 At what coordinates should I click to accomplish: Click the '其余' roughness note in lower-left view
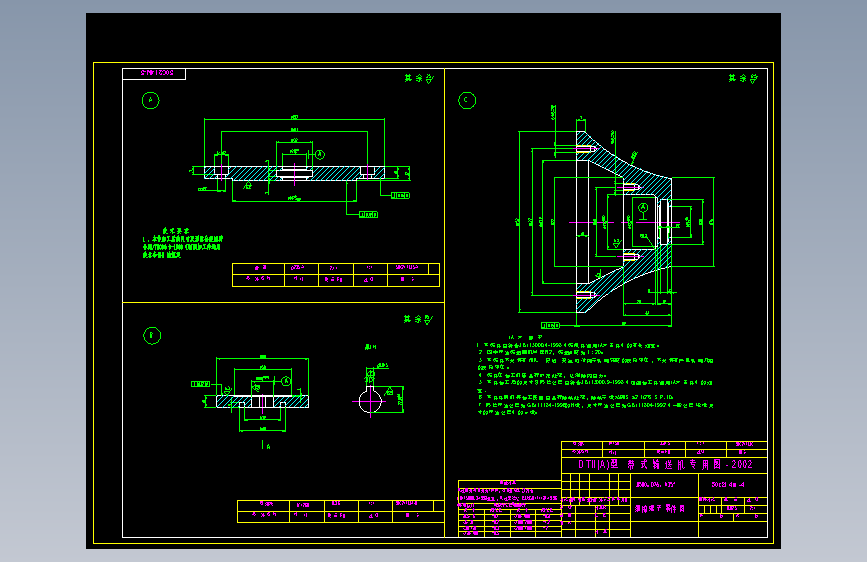coord(418,319)
